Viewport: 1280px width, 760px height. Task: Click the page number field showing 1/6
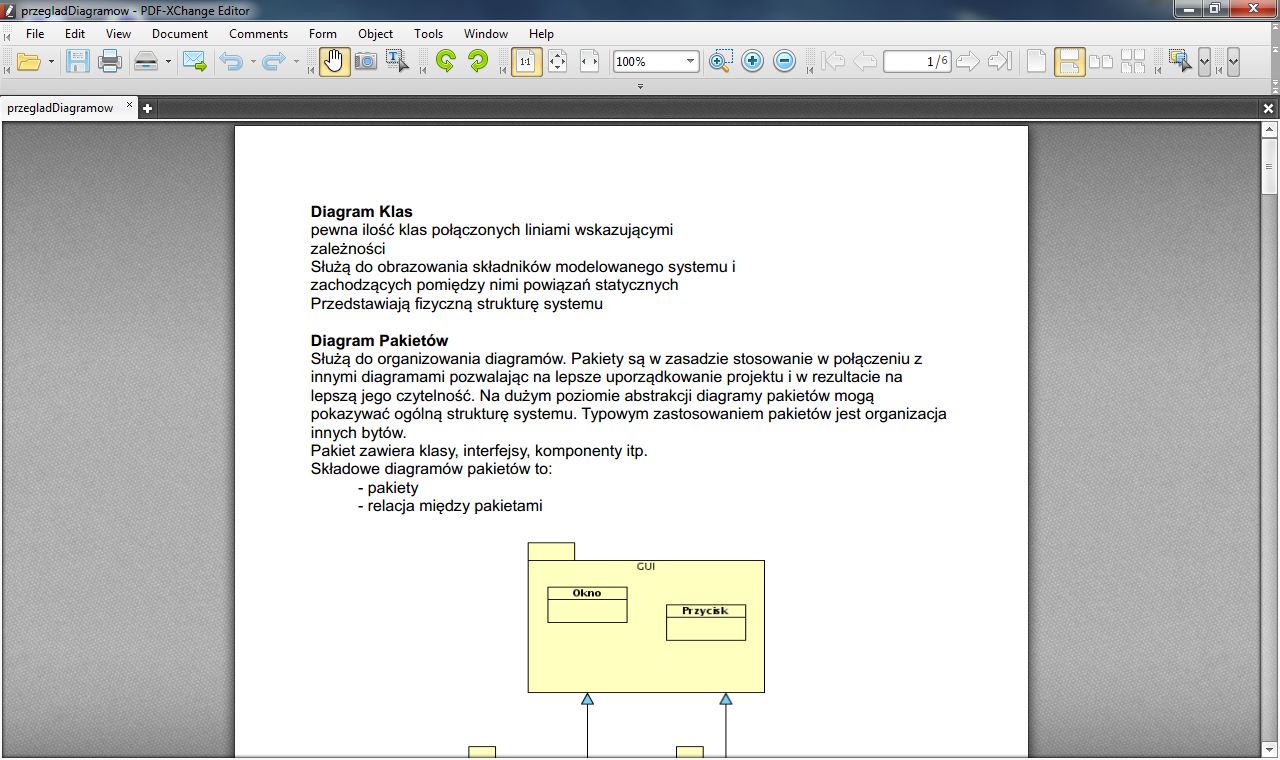917,62
